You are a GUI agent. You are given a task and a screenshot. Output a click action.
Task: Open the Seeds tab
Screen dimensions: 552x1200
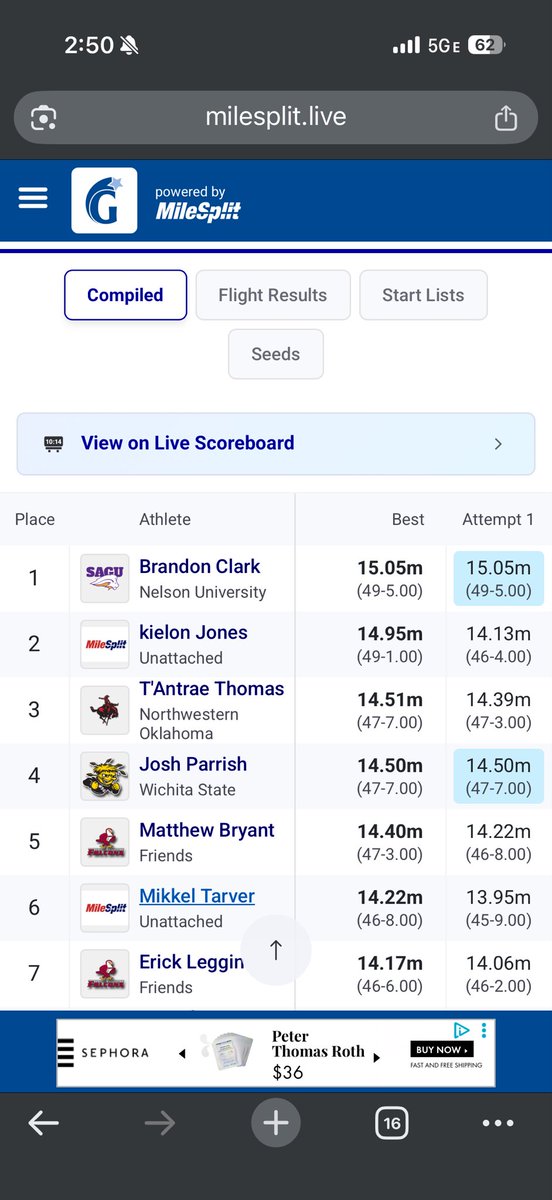[276, 354]
